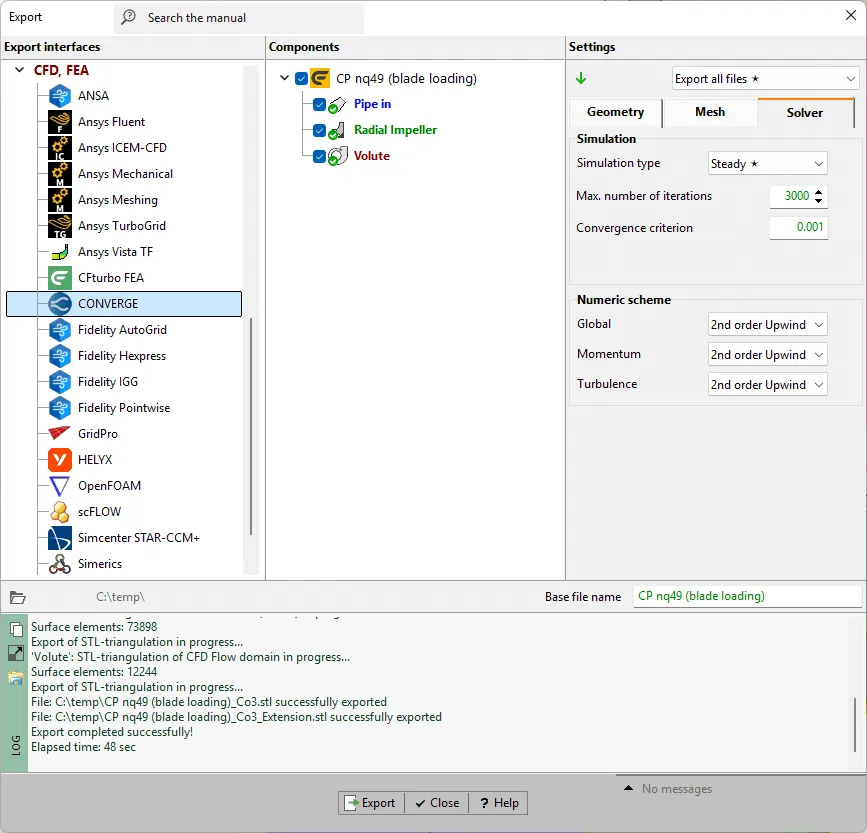Click the Export button
Screen dimensions: 867x833
(x=371, y=803)
